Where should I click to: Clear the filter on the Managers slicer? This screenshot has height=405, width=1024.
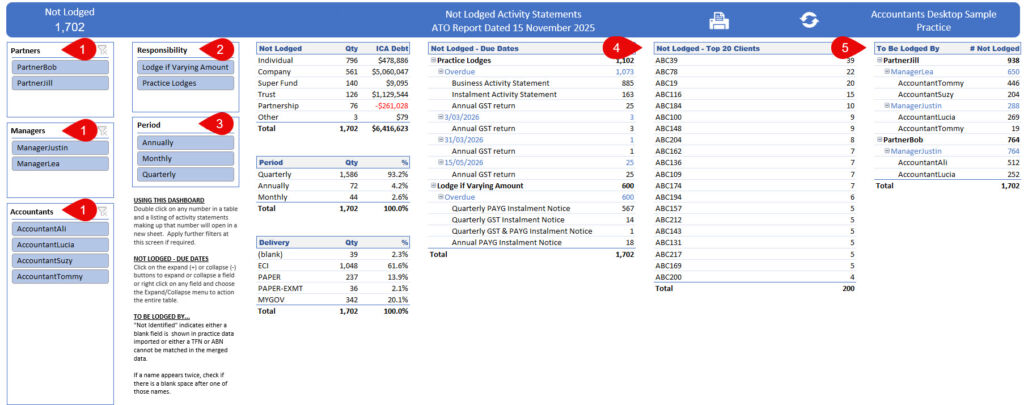(102, 129)
